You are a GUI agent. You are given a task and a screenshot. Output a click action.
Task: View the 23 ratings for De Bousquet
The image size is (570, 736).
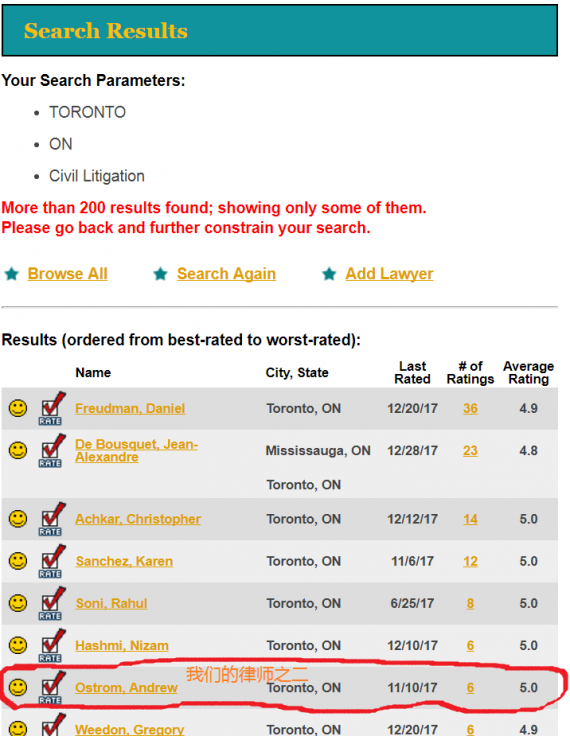470,451
